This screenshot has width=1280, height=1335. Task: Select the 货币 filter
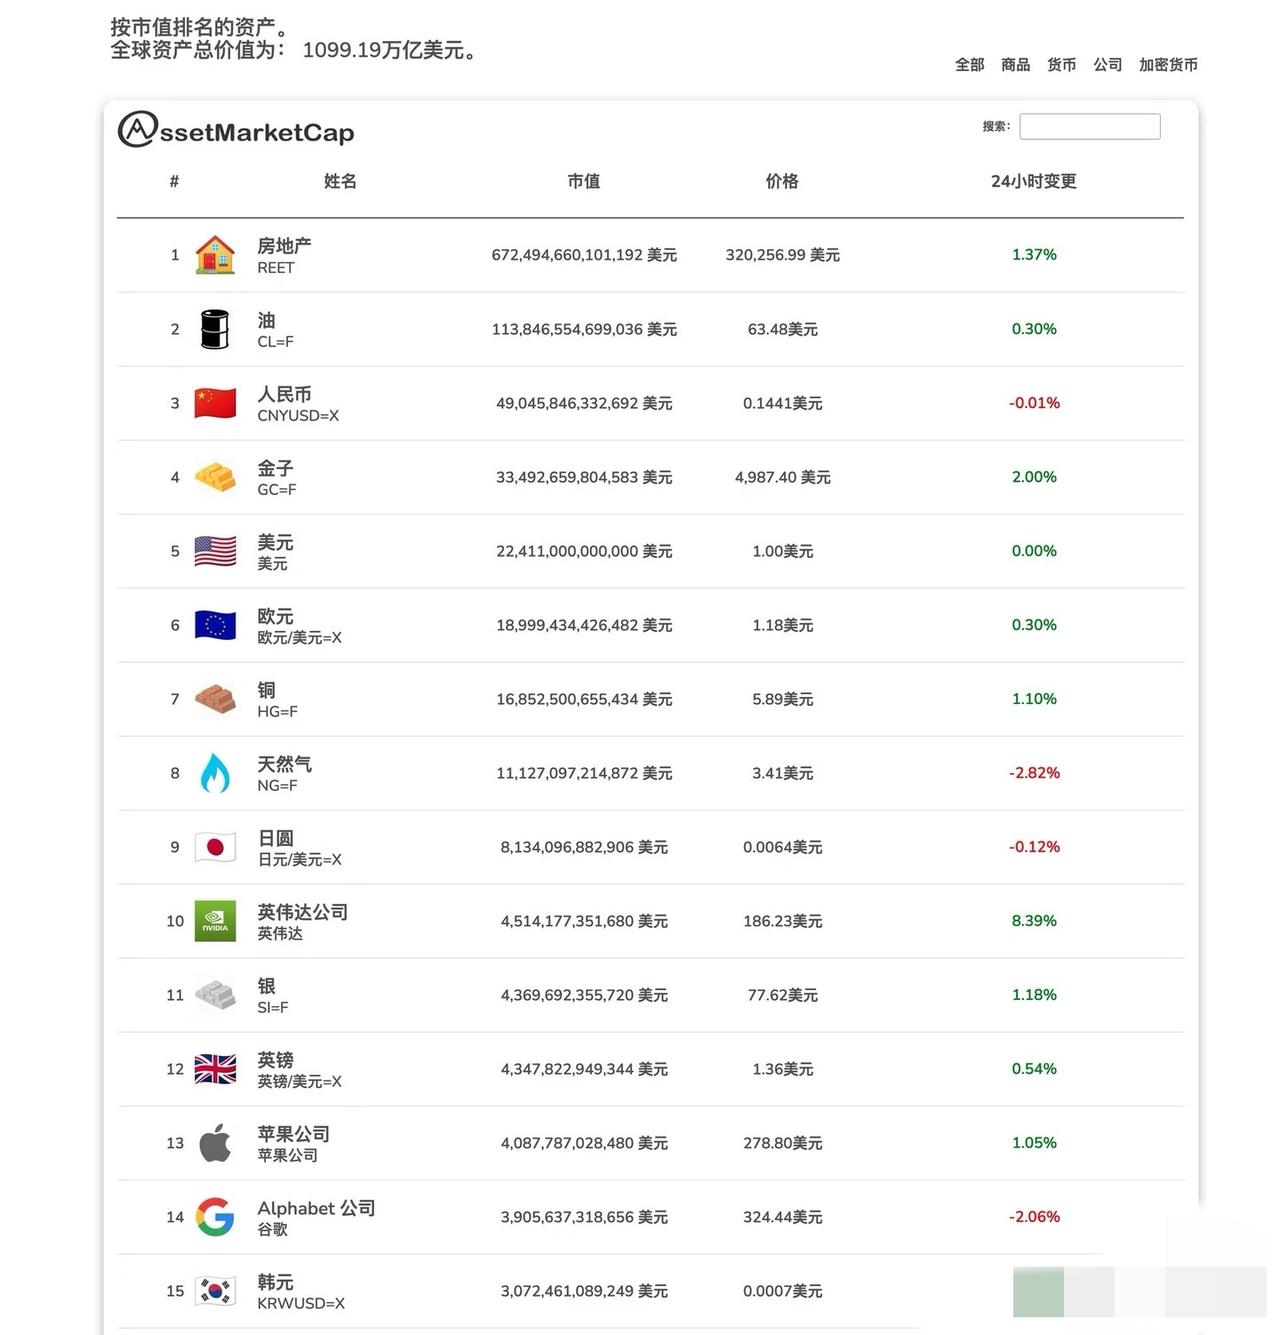point(1061,64)
